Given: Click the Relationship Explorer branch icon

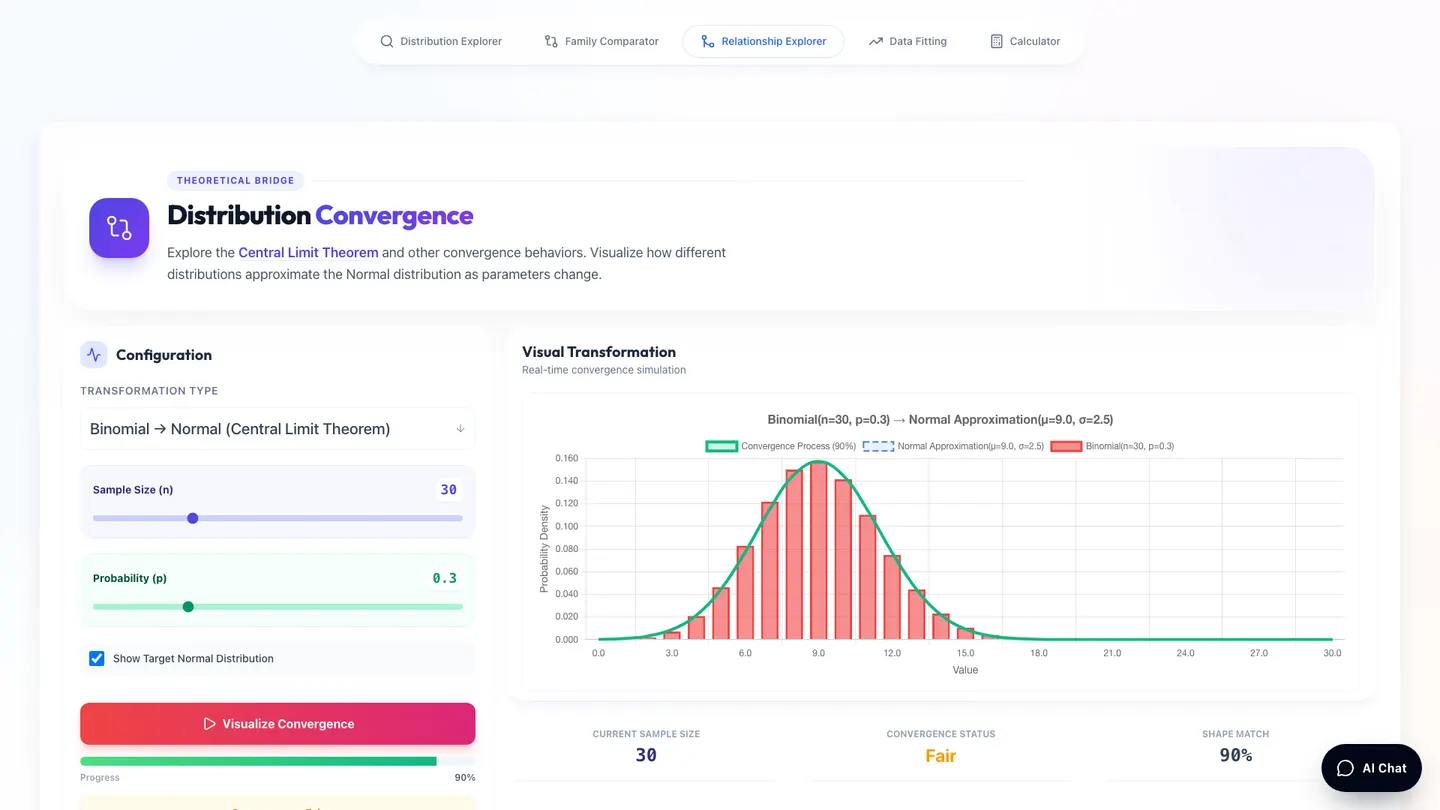Looking at the screenshot, I should coord(708,41).
